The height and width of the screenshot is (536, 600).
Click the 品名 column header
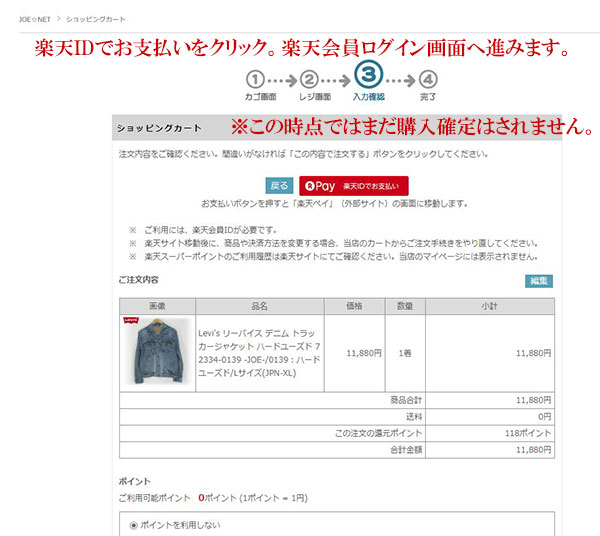(259, 306)
